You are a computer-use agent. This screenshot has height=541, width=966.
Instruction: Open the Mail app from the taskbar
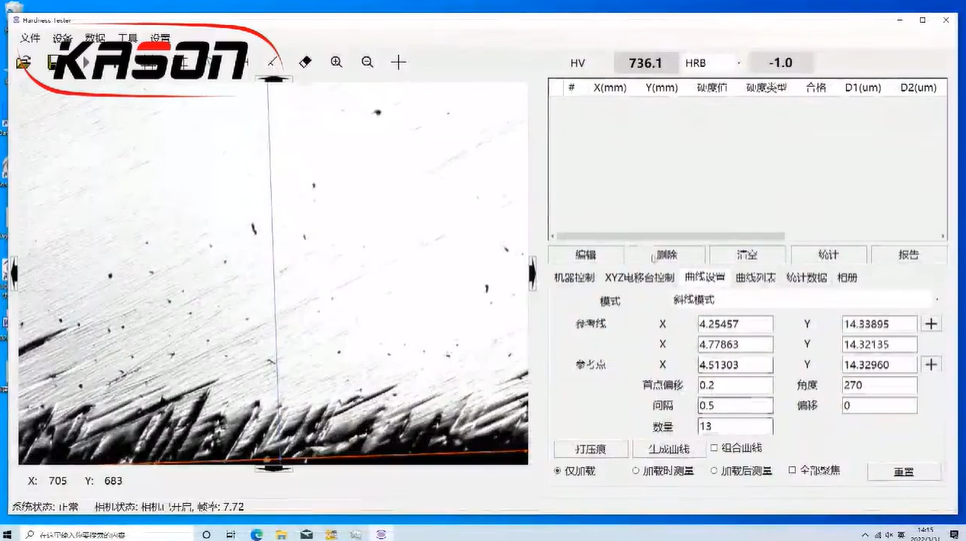click(306, 534)
